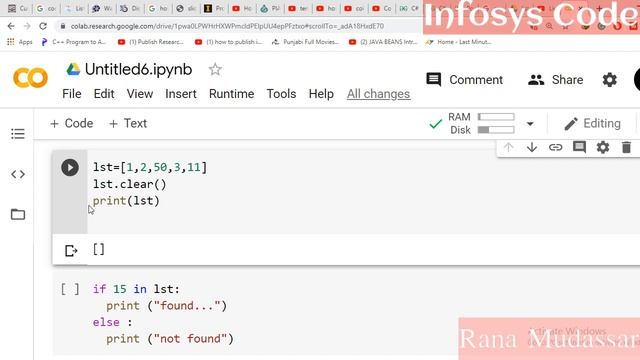Click the print ("not found") line

pos(170,339)
